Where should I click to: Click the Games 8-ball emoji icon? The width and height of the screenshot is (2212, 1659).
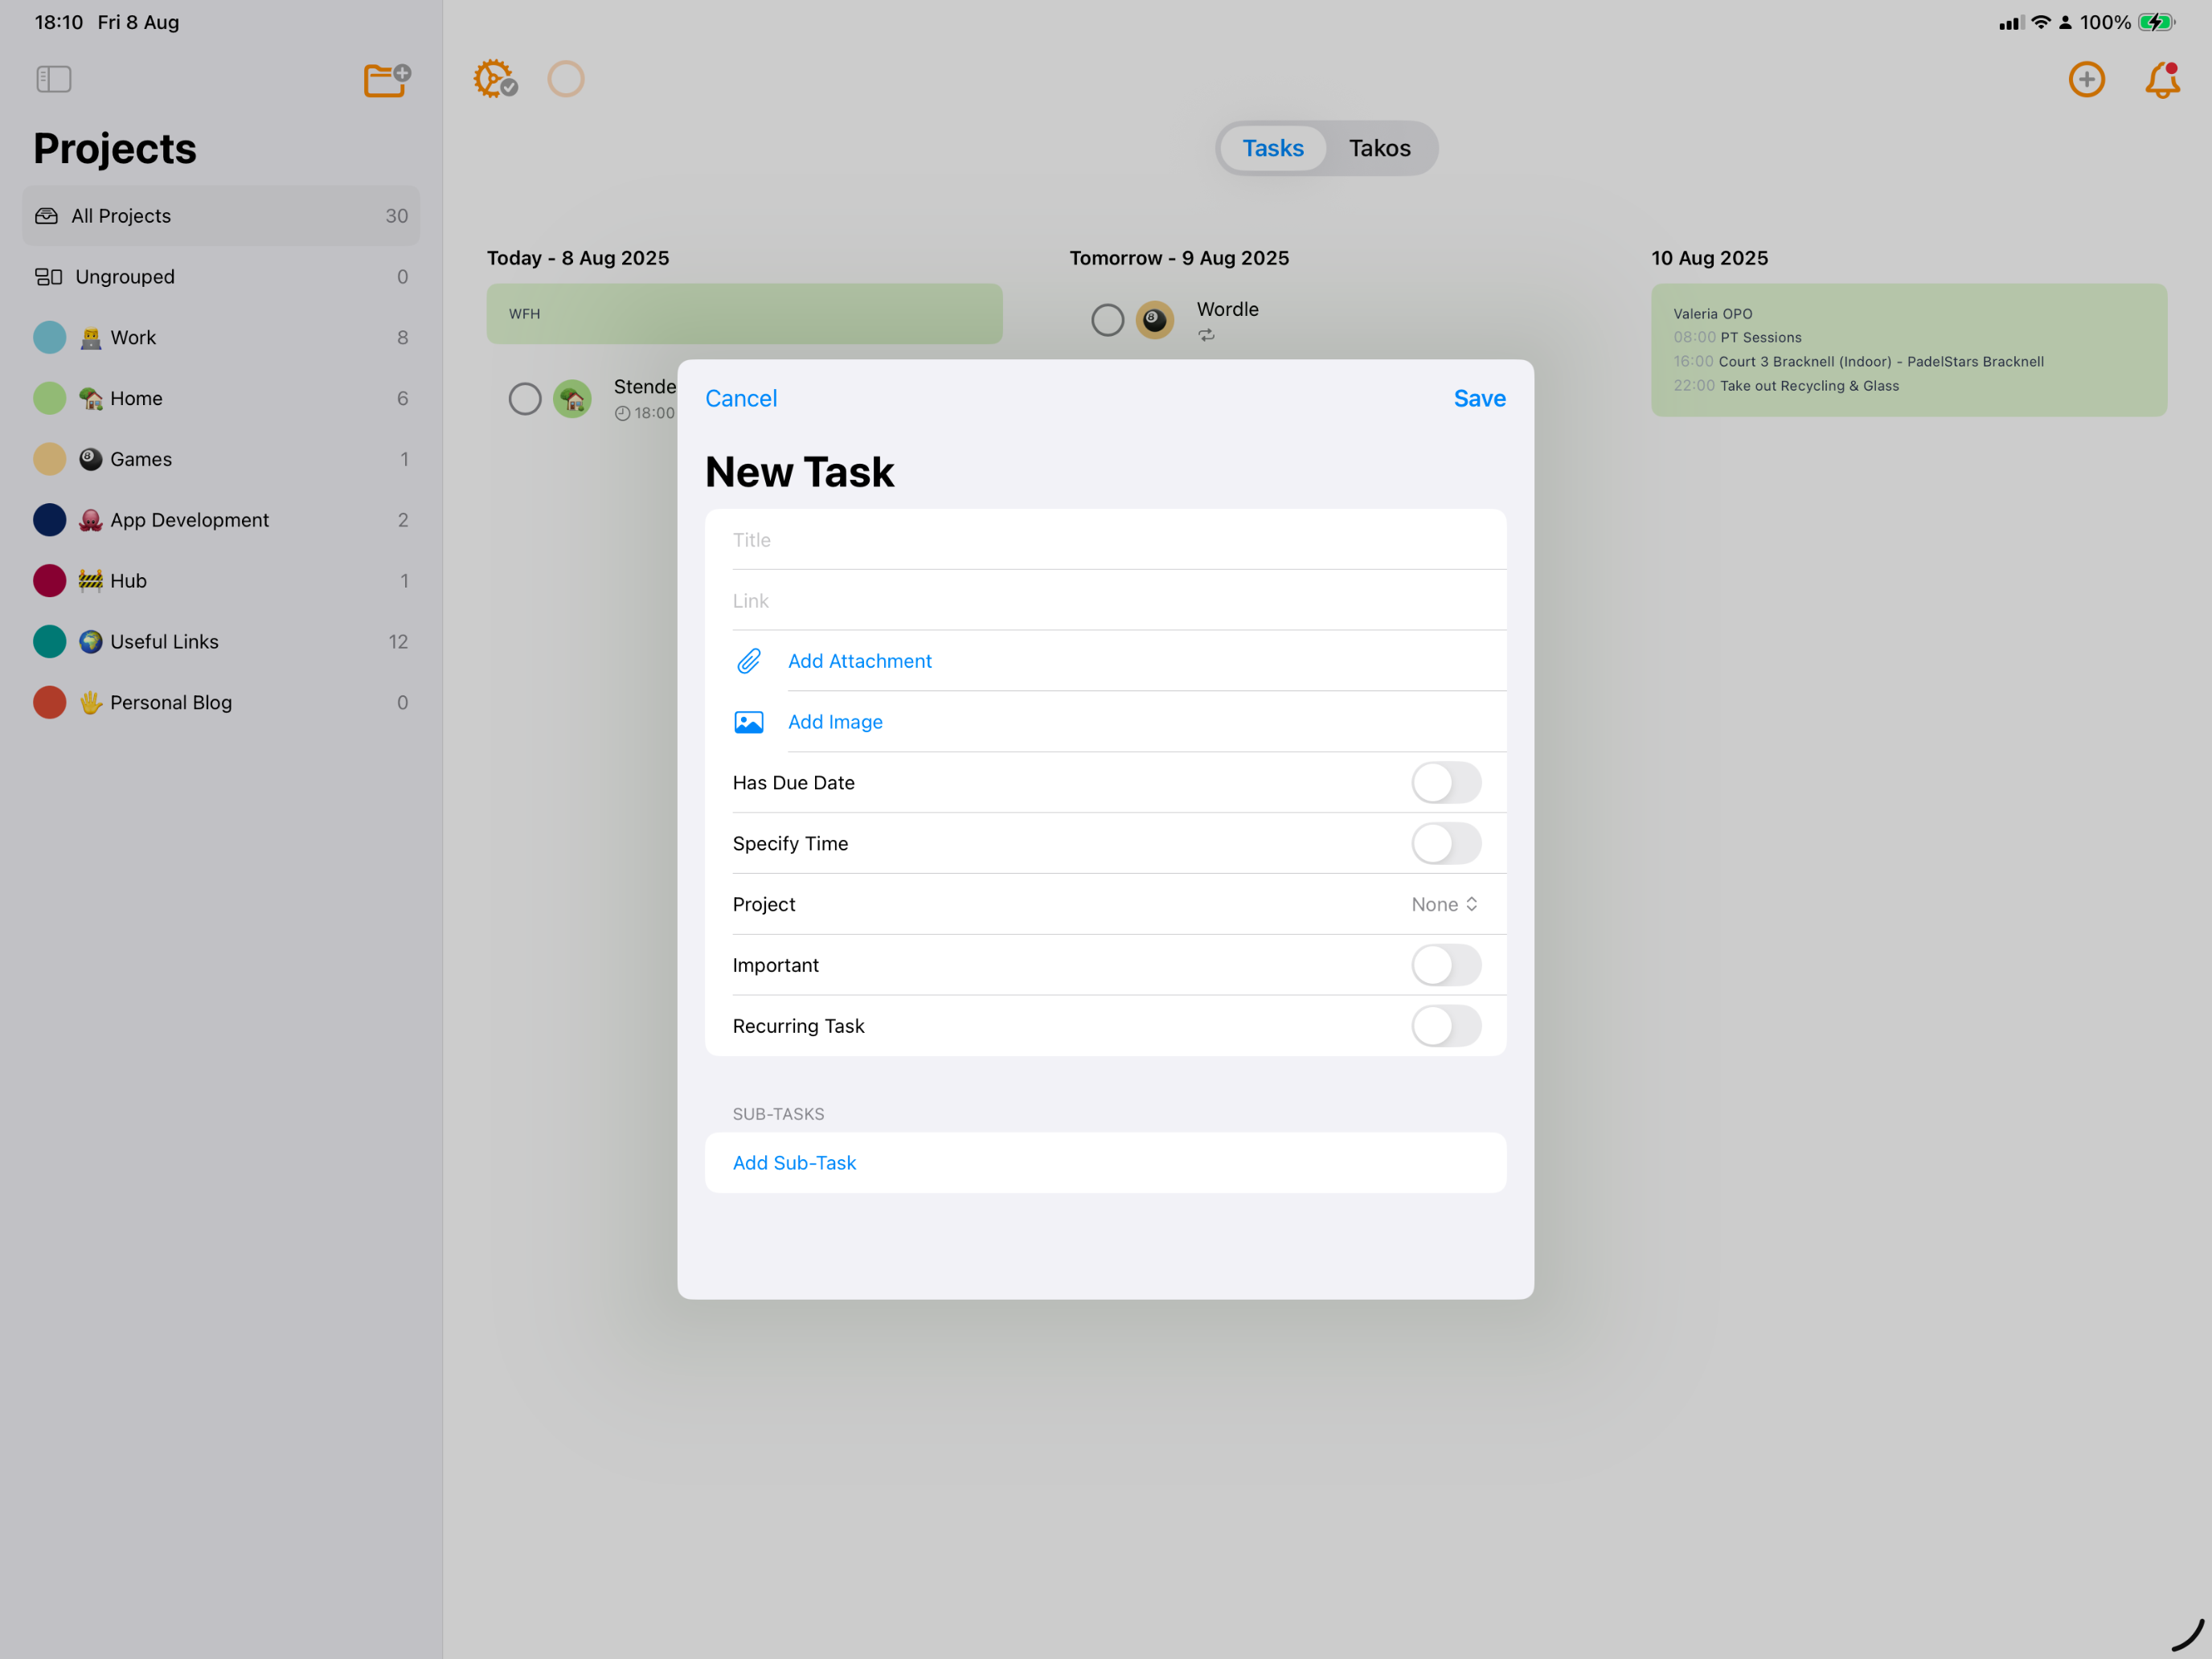91,460
